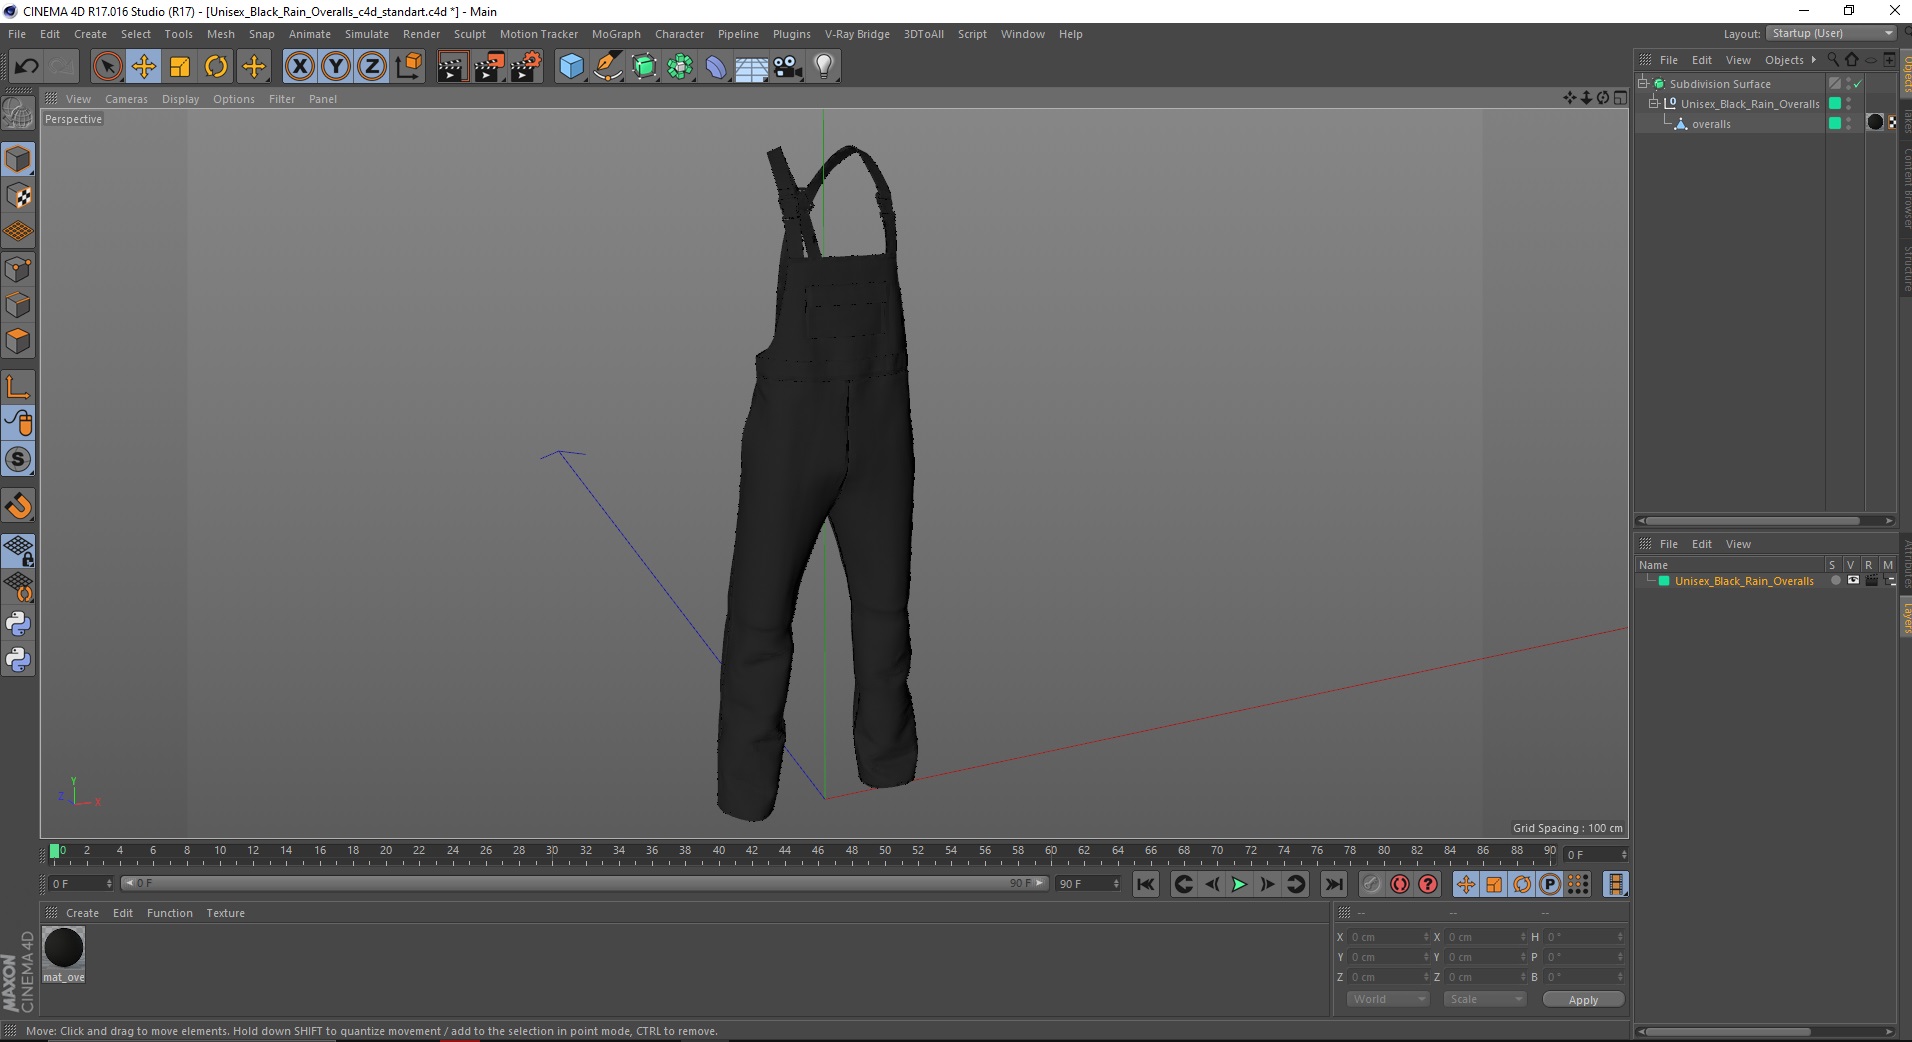The image size is (1912, 1042).
Task: Open Edit Render Settings icon
Action: (x=526, y=67)
